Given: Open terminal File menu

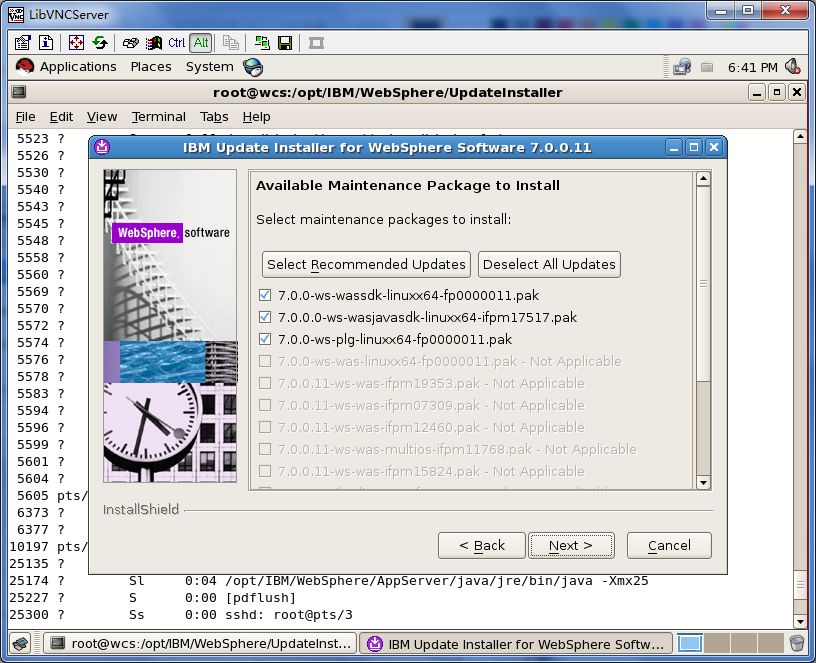Looking at the screenshot, I should tap(26, 117).
